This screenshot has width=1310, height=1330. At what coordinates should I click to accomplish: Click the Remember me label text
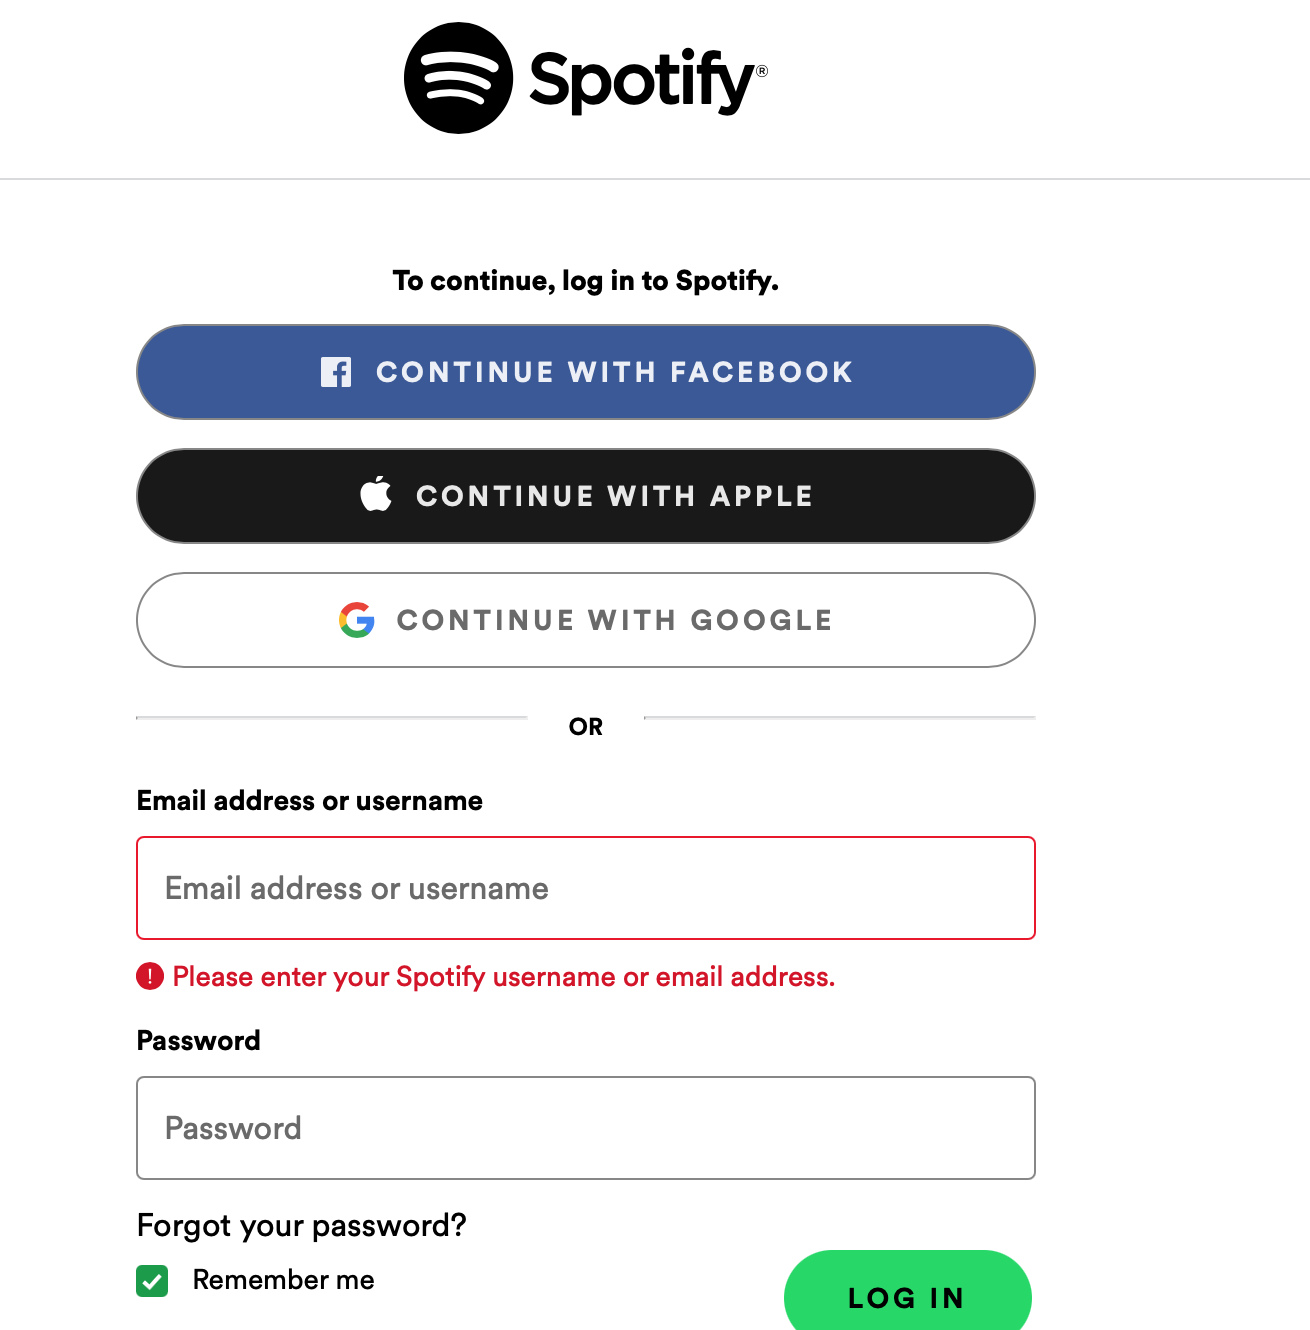click(284, 1280)
